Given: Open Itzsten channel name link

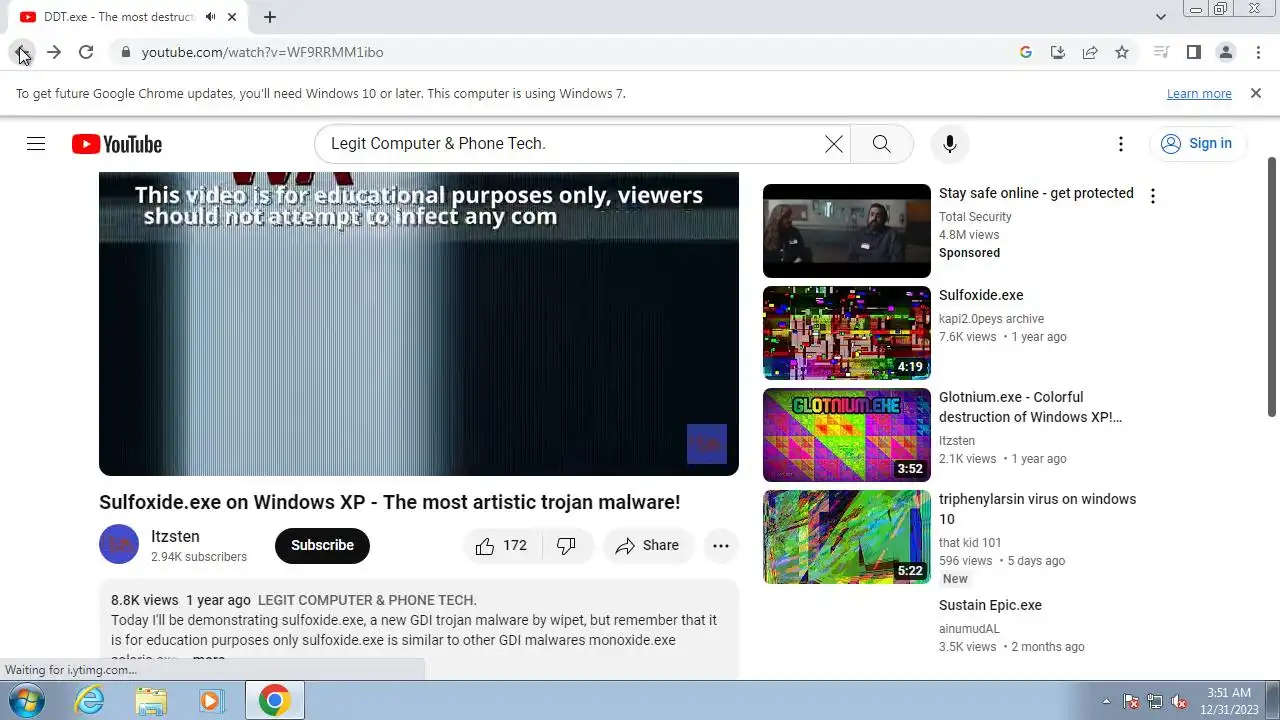Looking at the screenshot, I should pyautogui.click(x=175, y=536).
